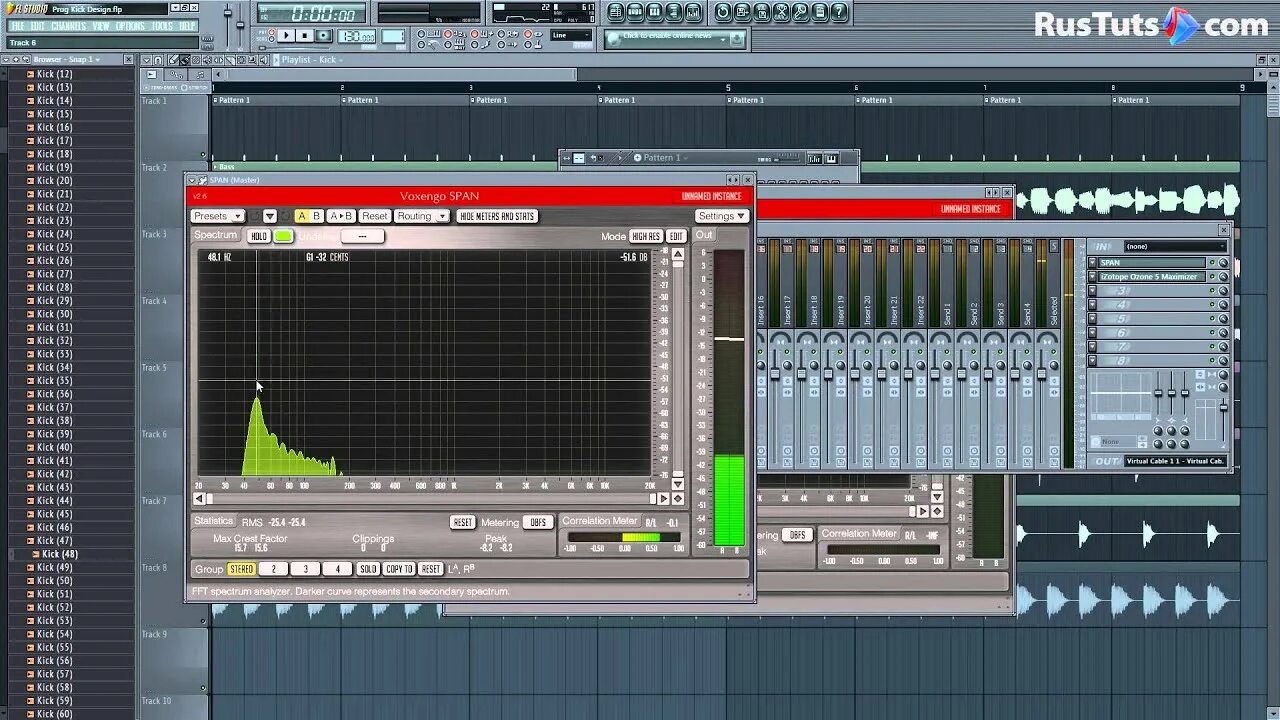Click Reset button in SPAN top bar

375,216
